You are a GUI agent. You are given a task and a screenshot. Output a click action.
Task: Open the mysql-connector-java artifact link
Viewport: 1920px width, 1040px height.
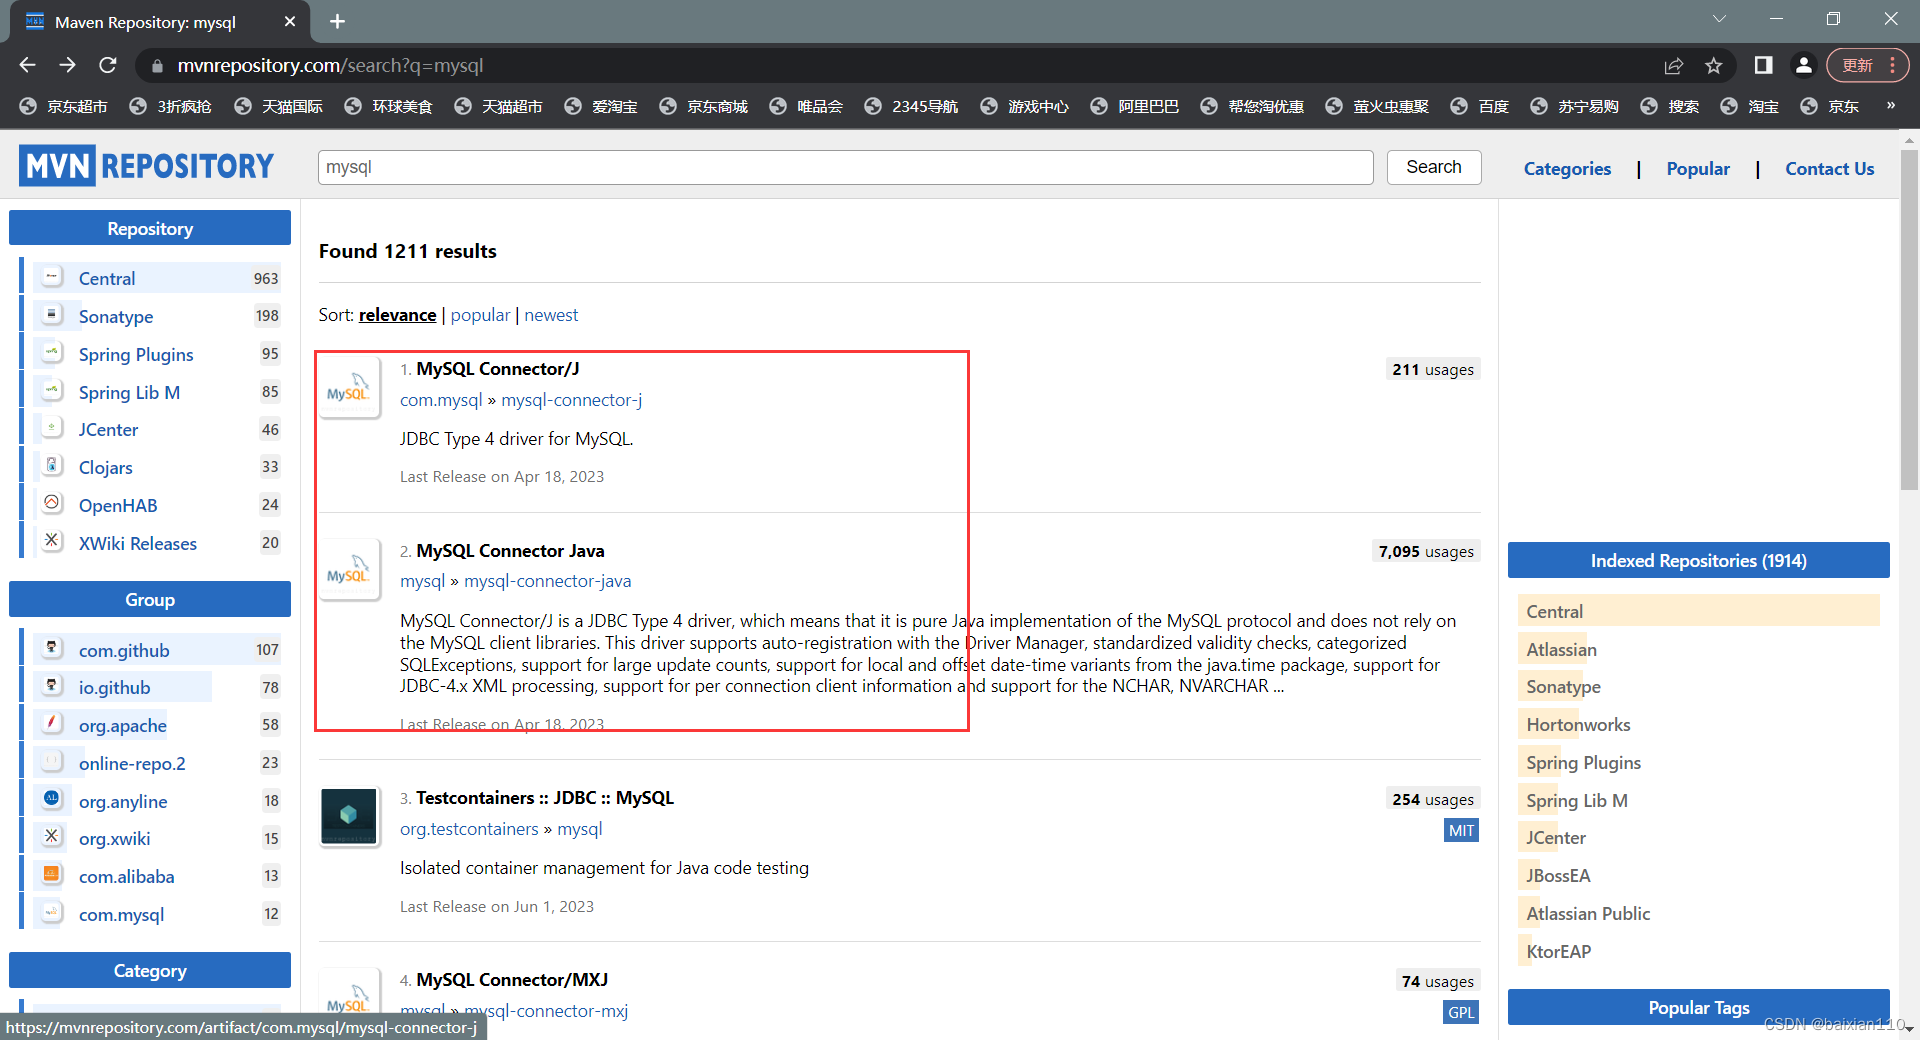[547, 581]
